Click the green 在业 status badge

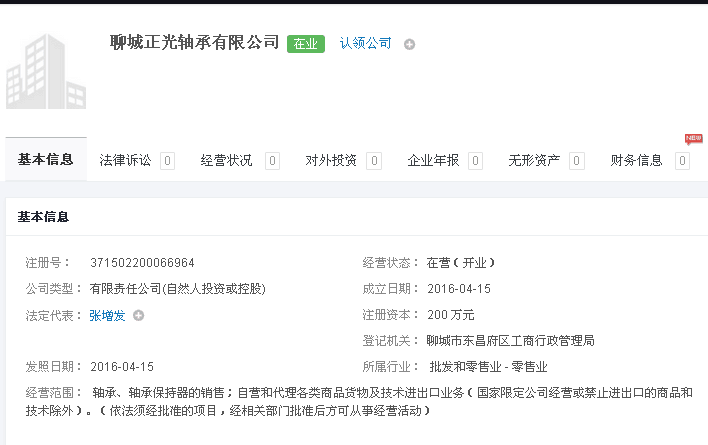point(306,44)
